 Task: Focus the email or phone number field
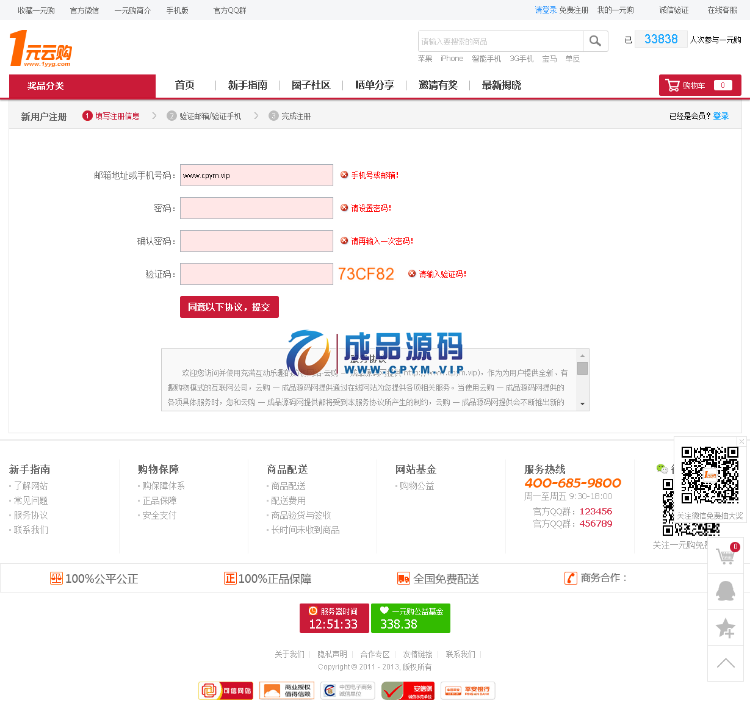point(256,175)
